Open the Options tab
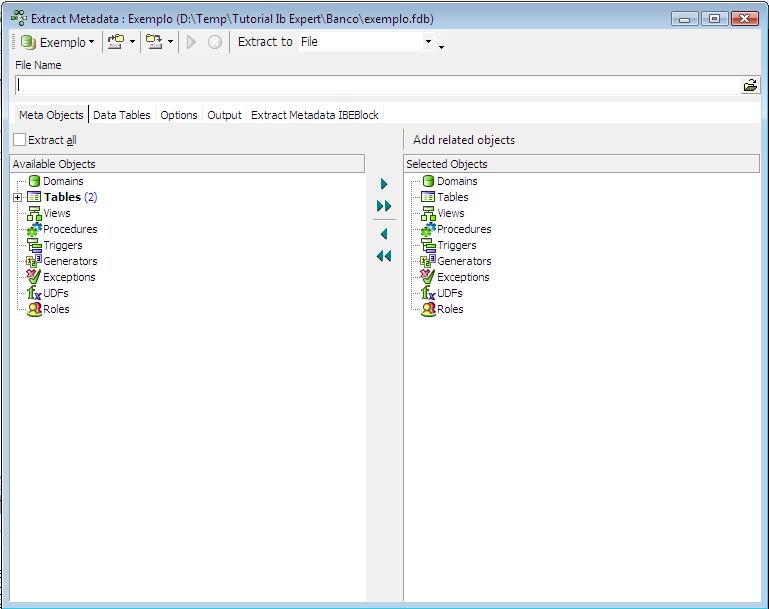The width and height of the screenshot is (769, 609). click(x=179, y=115)
